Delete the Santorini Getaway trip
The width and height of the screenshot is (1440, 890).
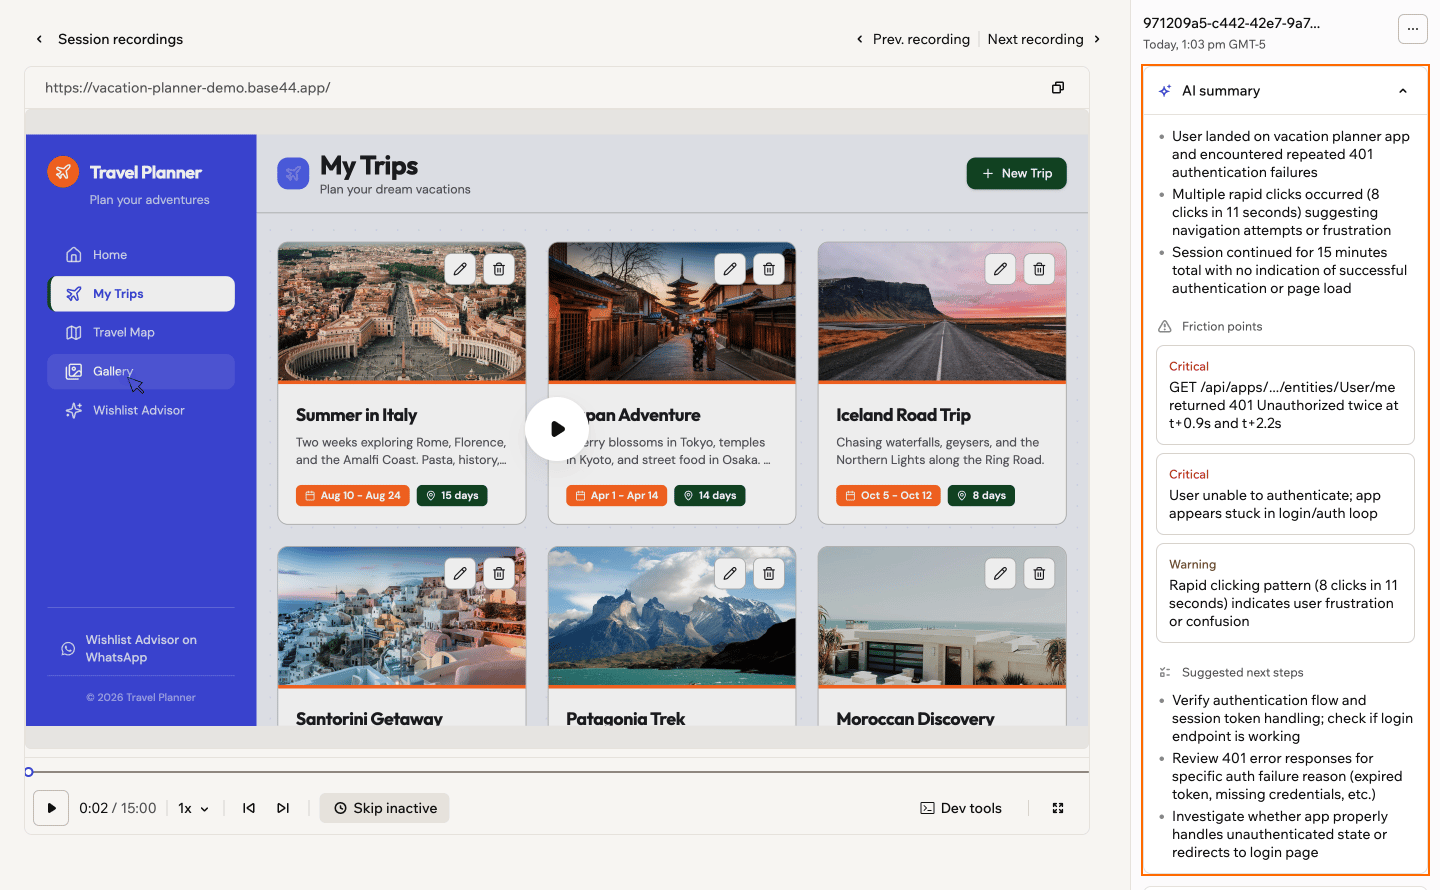click(499, 574)
